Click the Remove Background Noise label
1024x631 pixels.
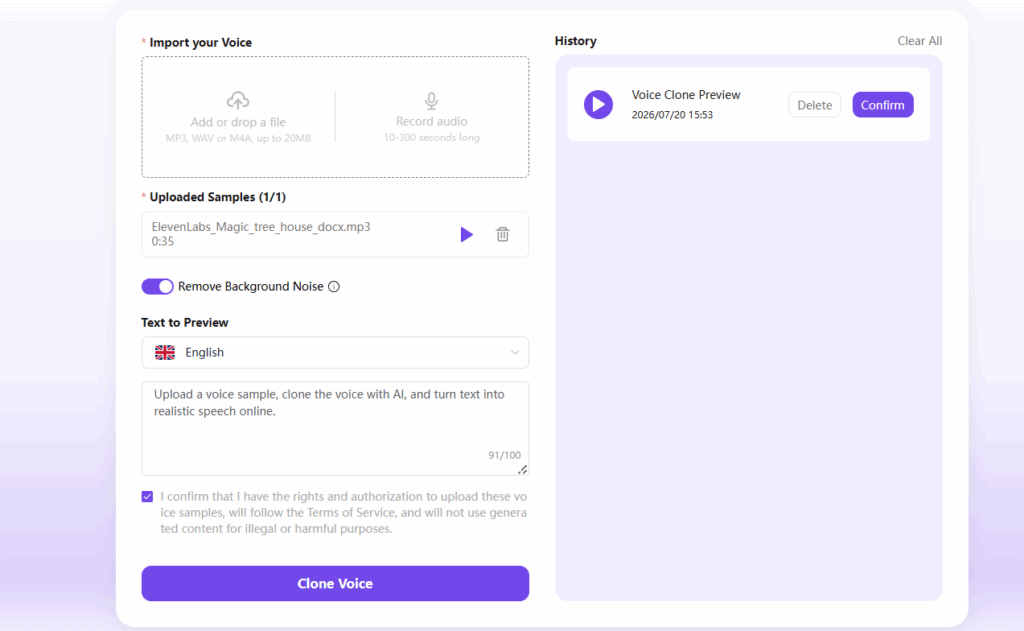click(x=251, y=287)
